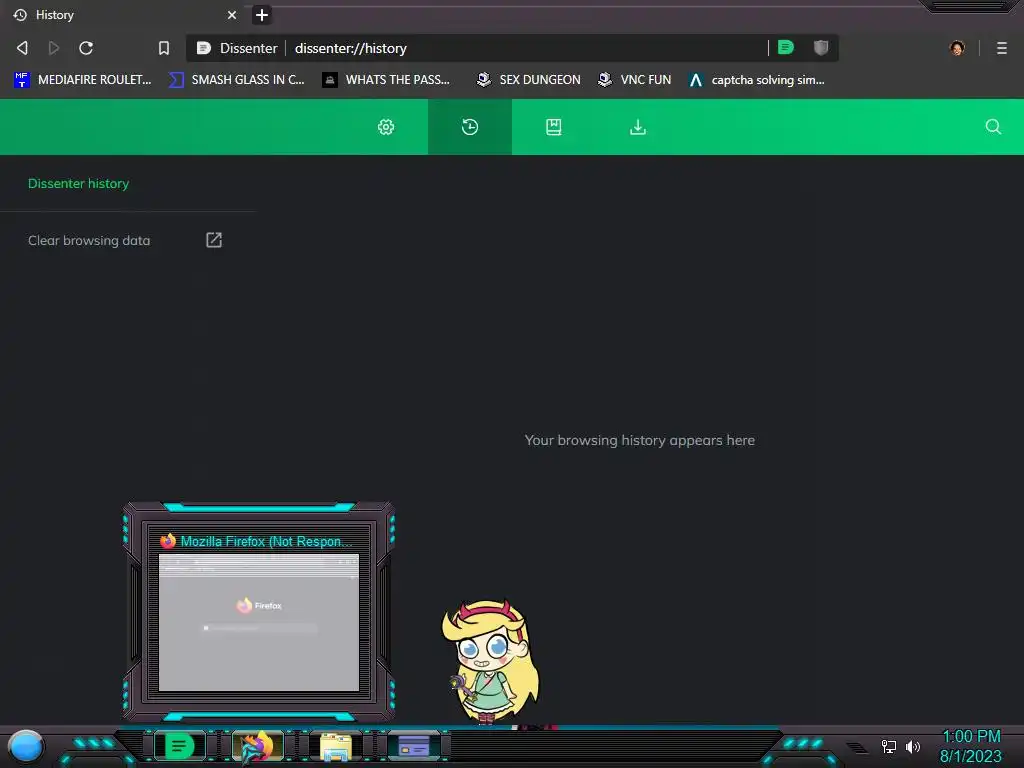
Task: Reload the current page
Action: coord(86,48)
